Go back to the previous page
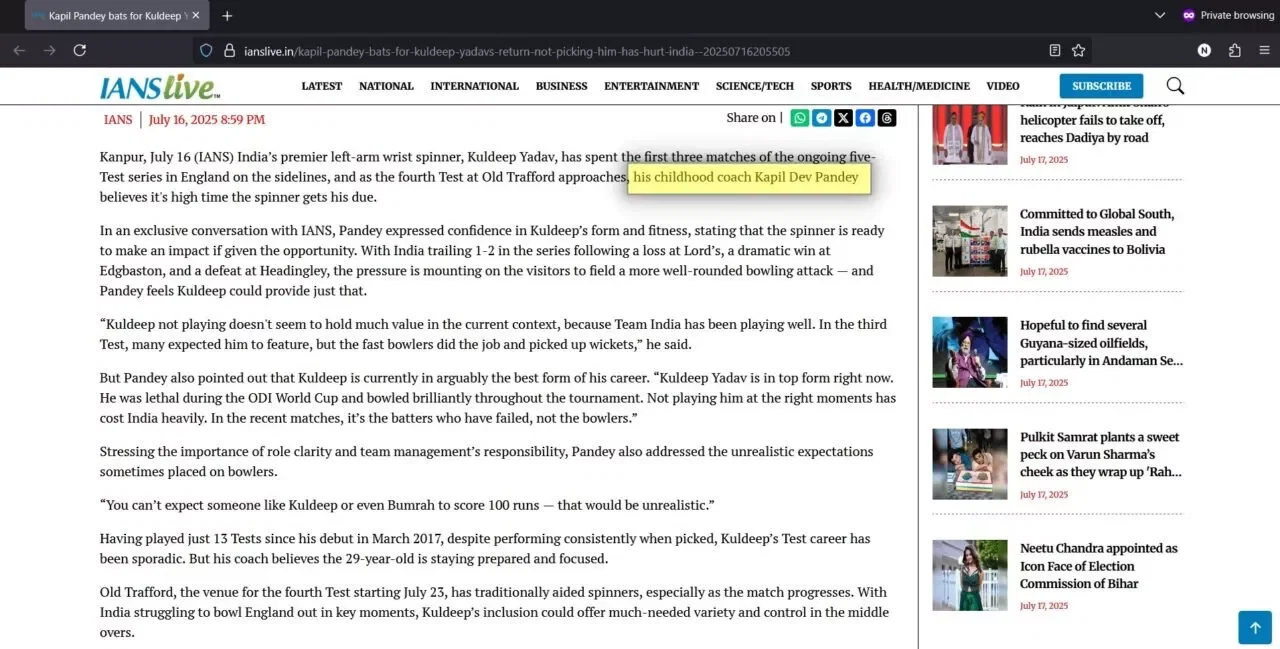 (19, 50)
